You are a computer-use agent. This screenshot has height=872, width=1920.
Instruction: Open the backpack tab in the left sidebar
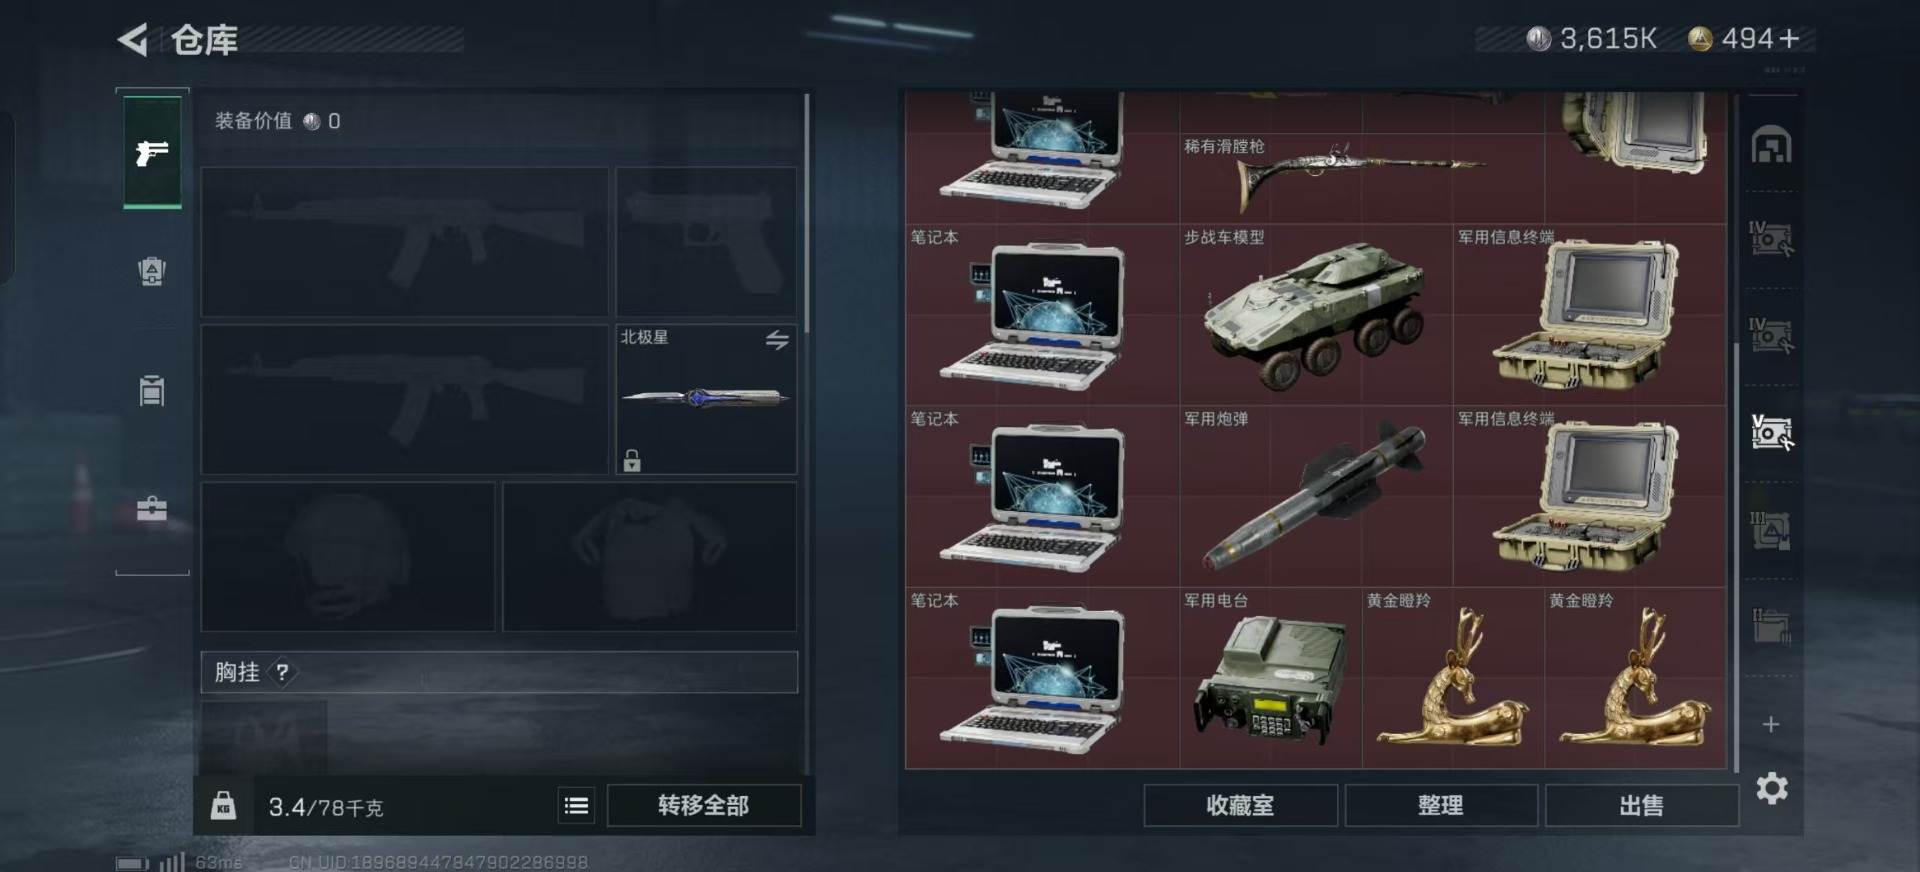(152, 271)
